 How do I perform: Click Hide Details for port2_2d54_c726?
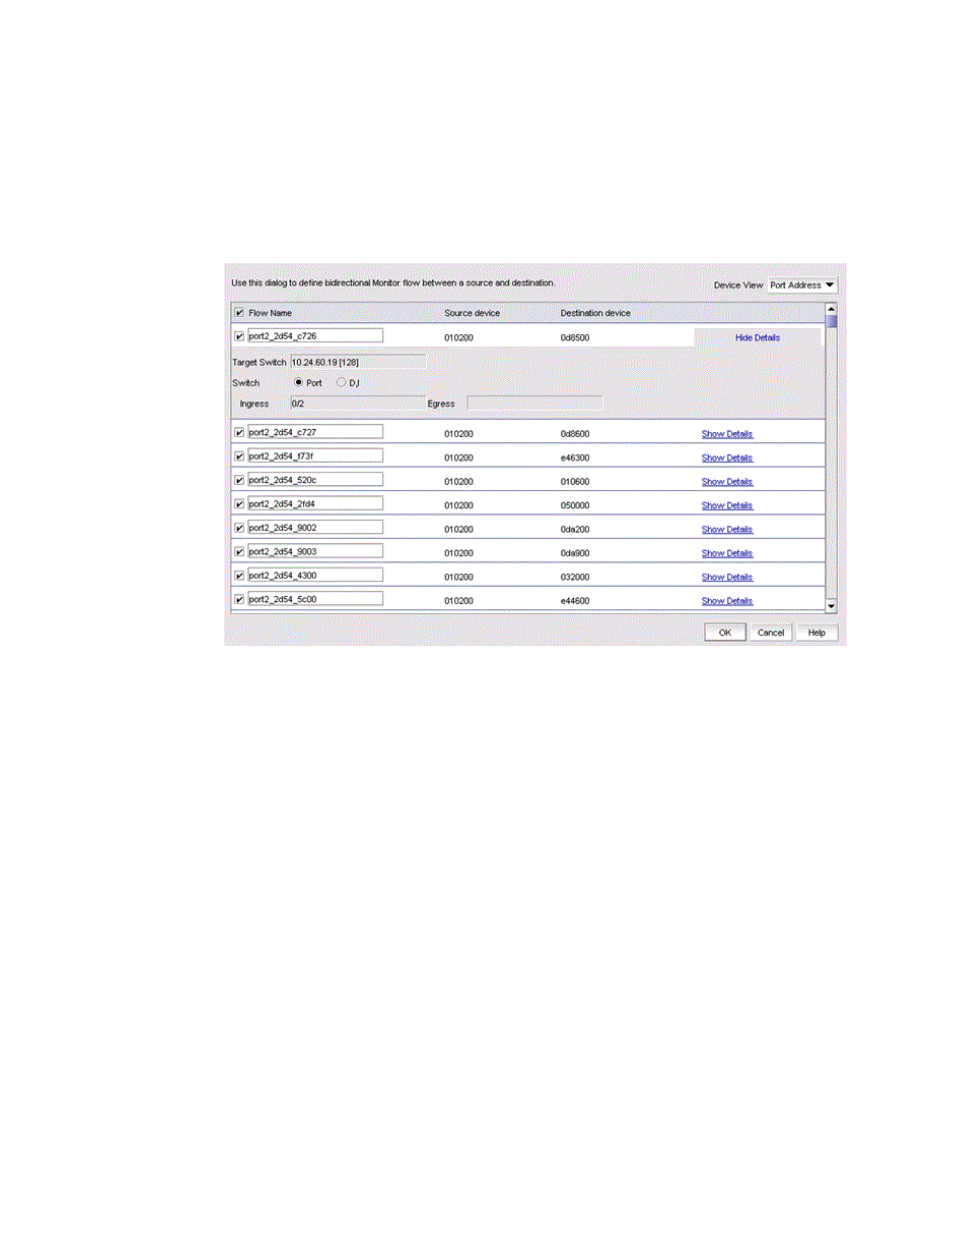[757, 338]
